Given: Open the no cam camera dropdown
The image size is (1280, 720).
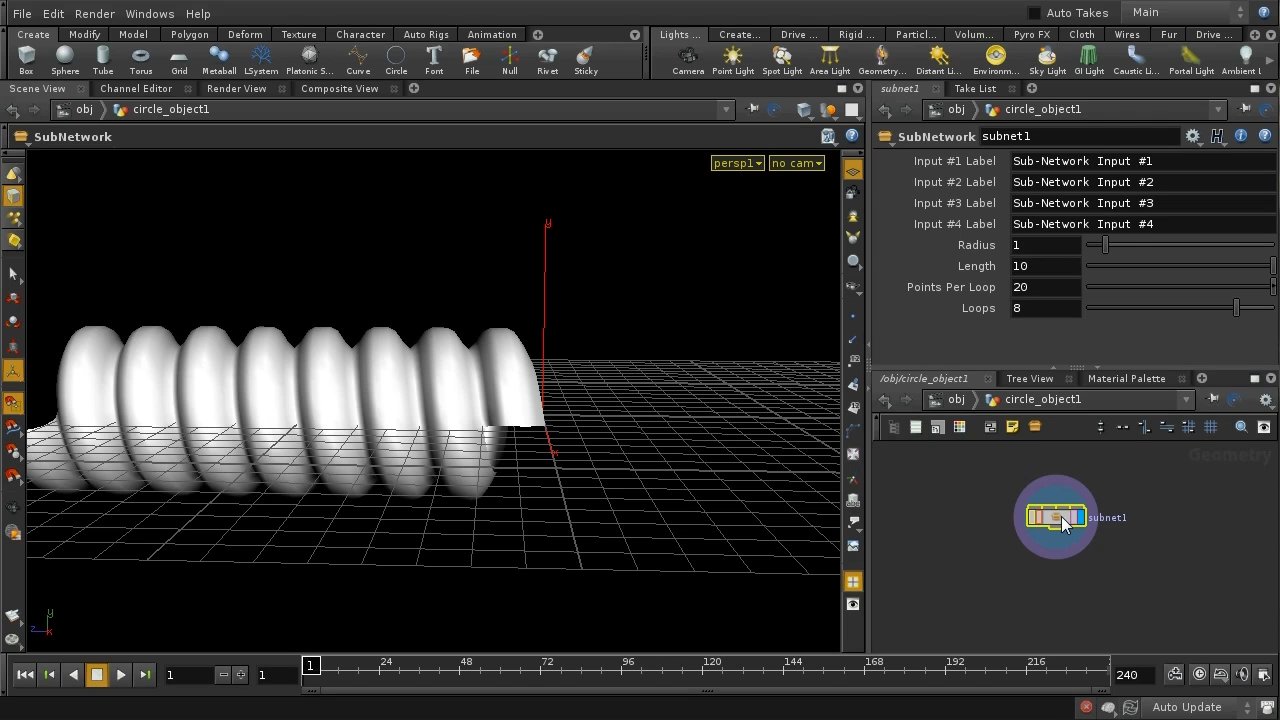Looking at the screenshot, I should 796,163.
